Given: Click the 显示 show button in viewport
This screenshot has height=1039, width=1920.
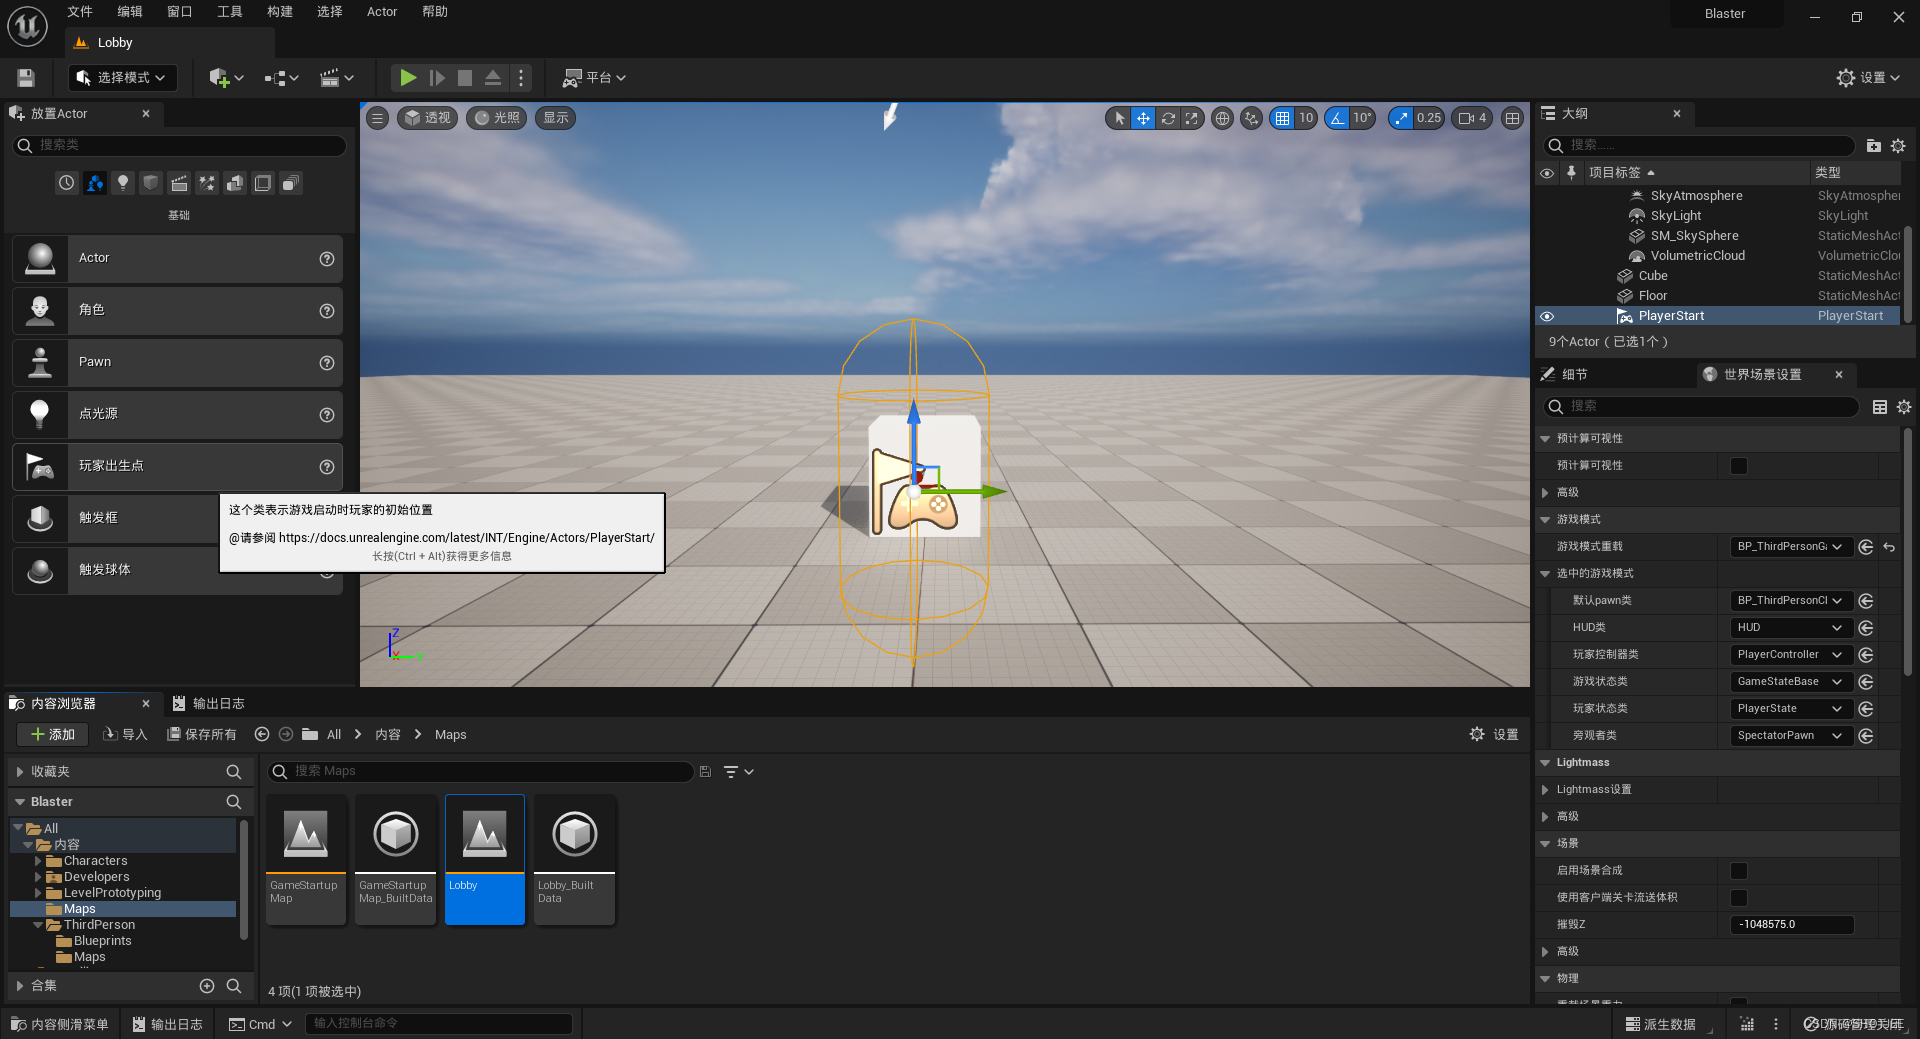Looking at the screenshot, I should (556, 118).
